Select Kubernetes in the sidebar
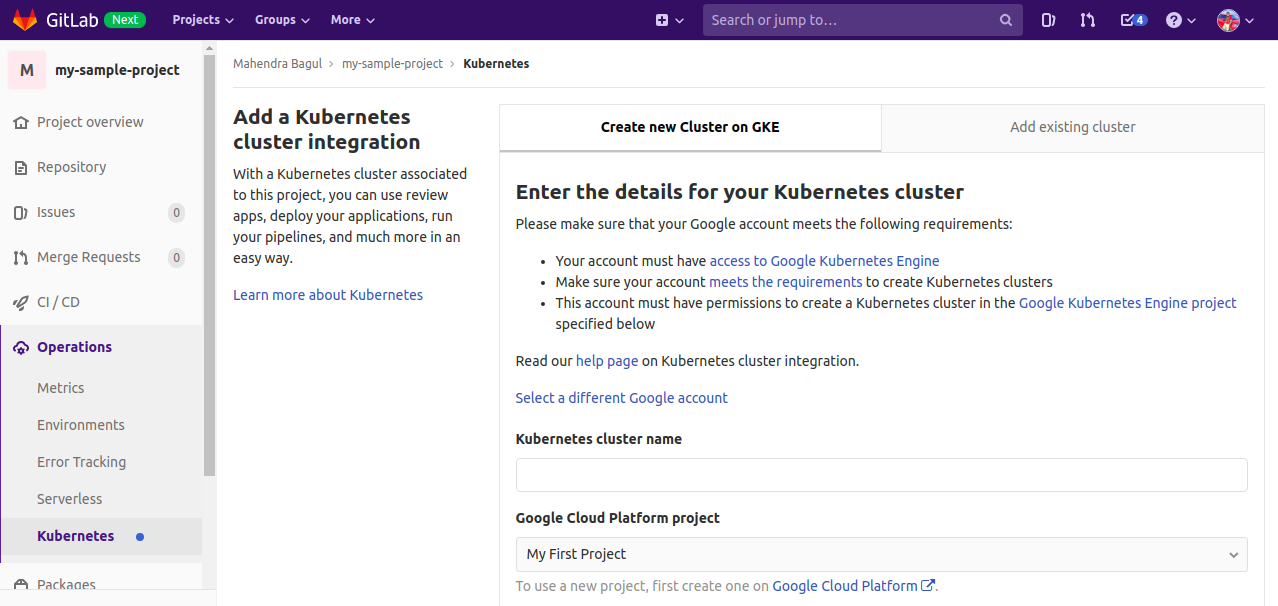The image size is (1278, 606). click(x=75, y=536)
